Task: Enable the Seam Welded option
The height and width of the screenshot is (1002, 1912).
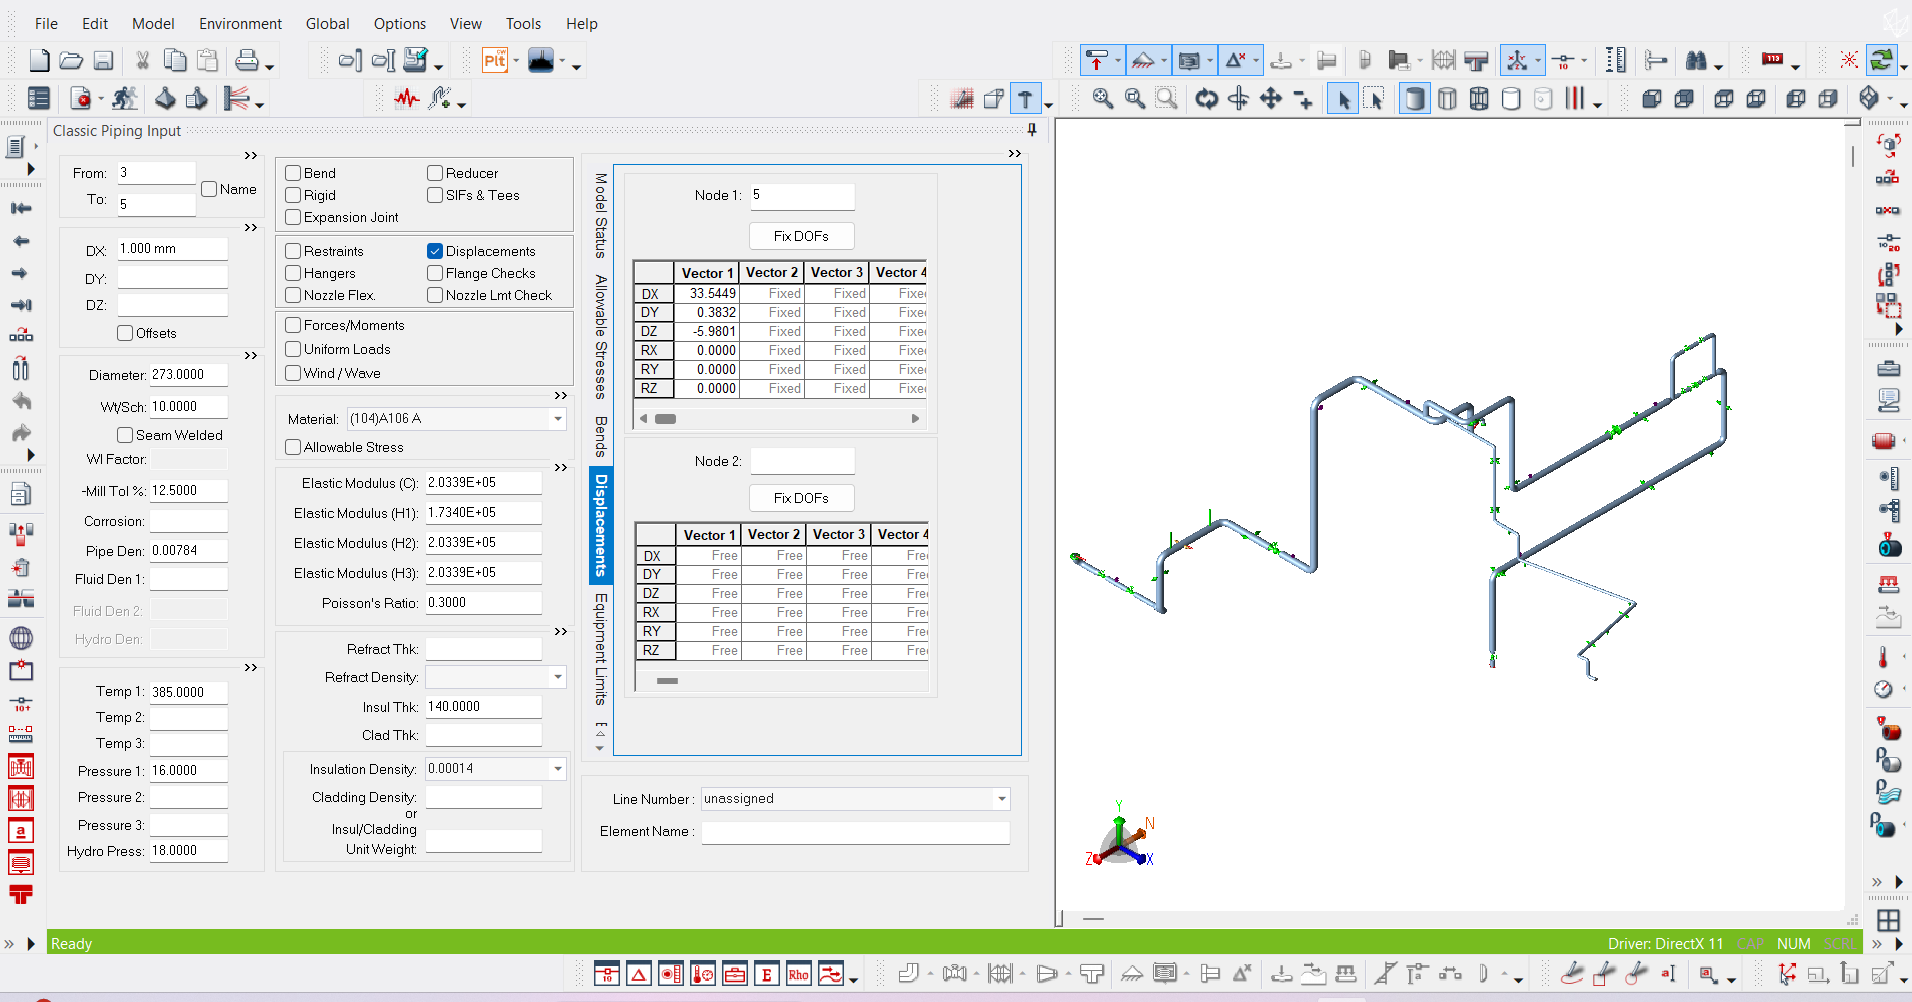Action: coord(125,434)
